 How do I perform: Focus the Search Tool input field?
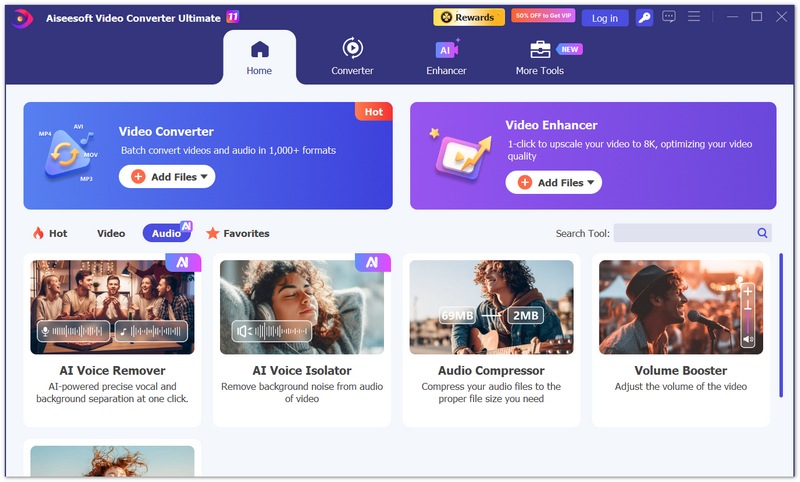[x=685, y=233]
